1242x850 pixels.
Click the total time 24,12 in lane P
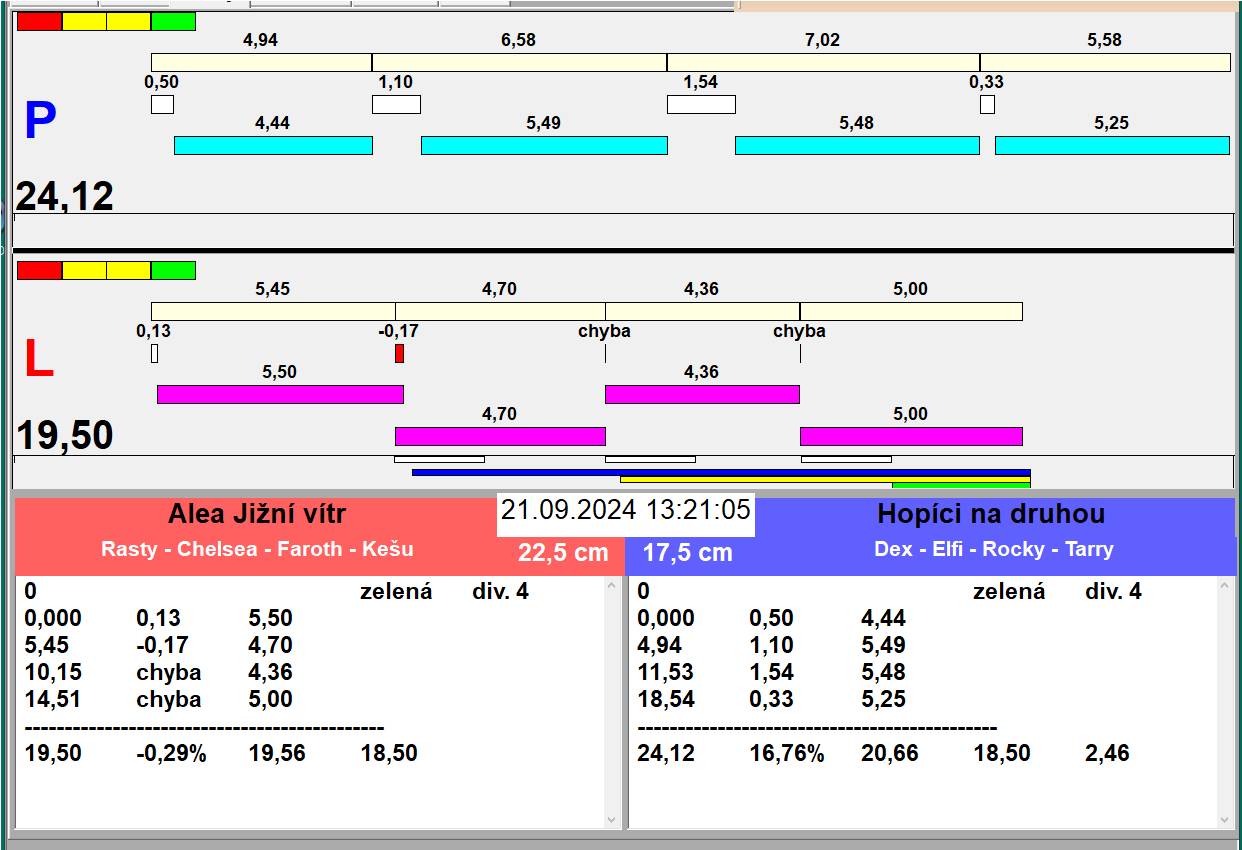click(65, 196)
